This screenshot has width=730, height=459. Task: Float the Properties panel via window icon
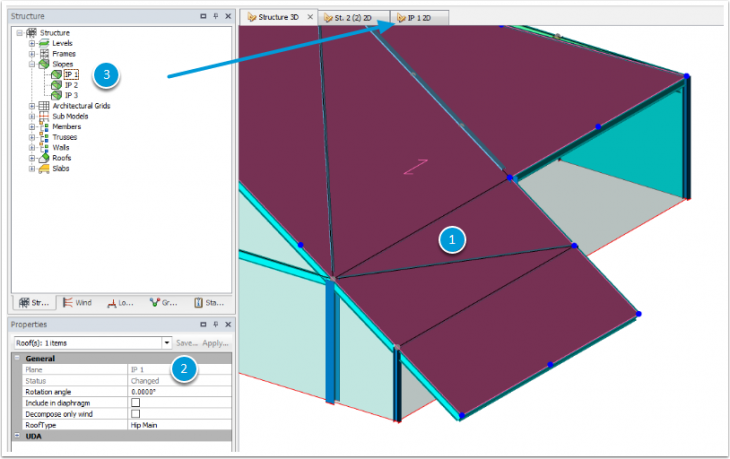(203, 325)
